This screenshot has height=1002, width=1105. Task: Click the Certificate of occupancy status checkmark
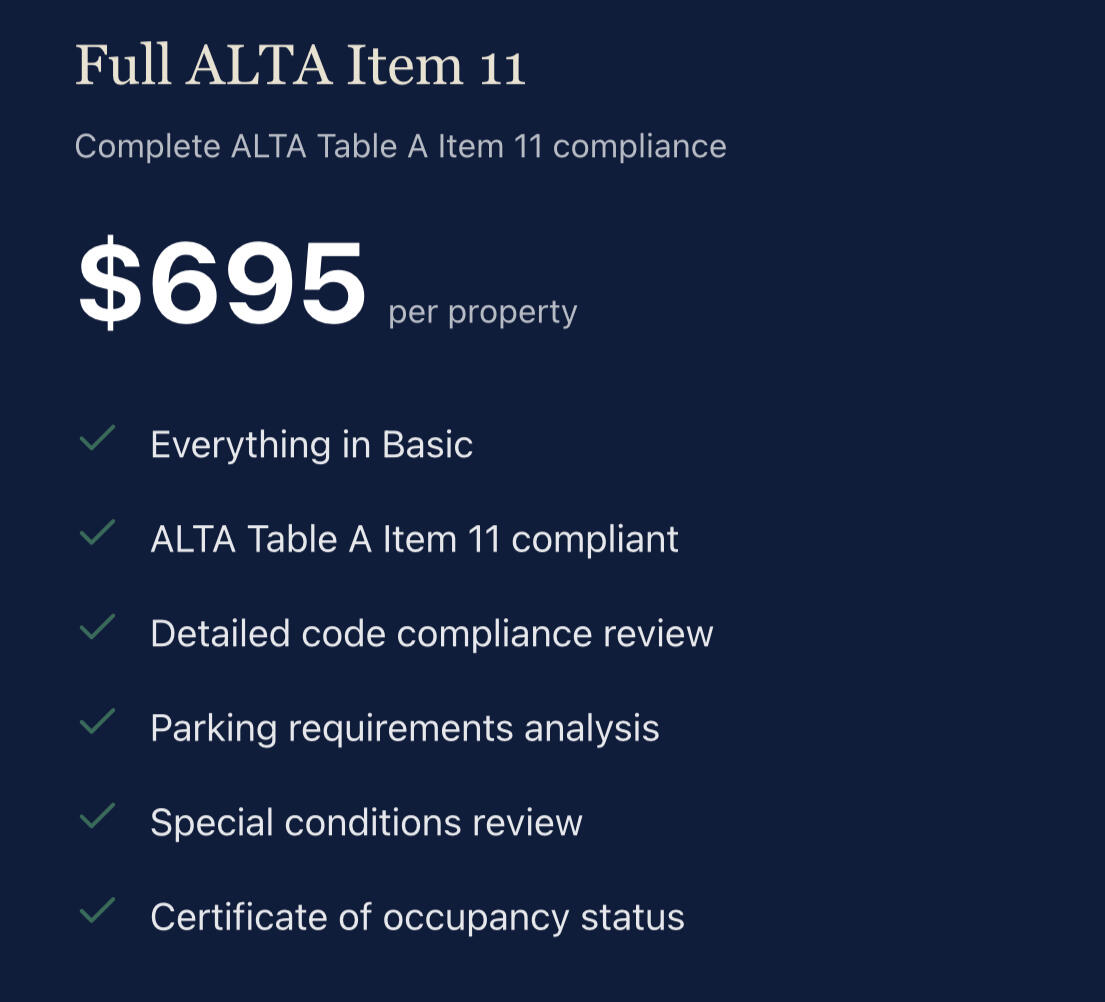97,911
